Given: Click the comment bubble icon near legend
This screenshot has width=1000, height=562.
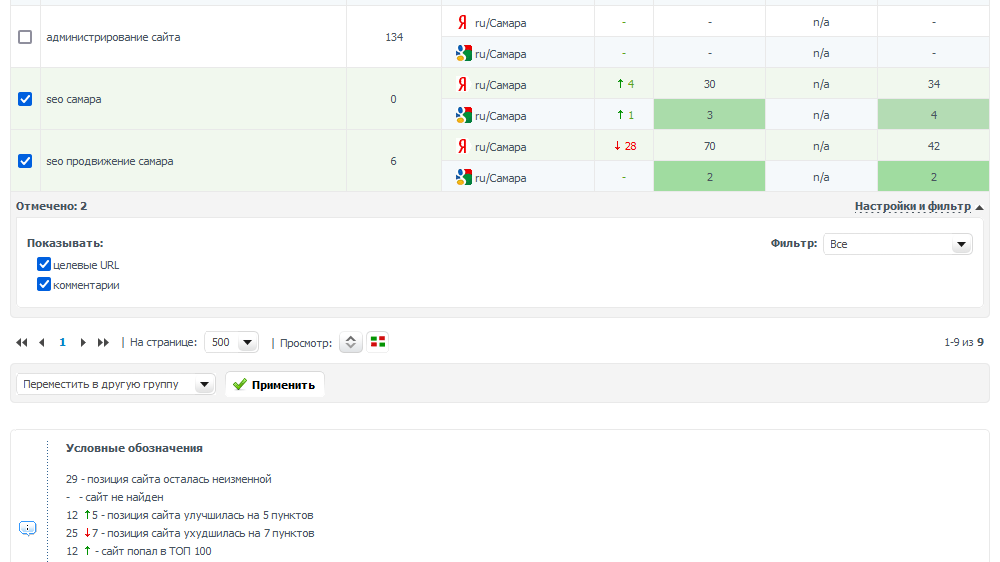Looking at the screenshot, I should pos(28,527).
